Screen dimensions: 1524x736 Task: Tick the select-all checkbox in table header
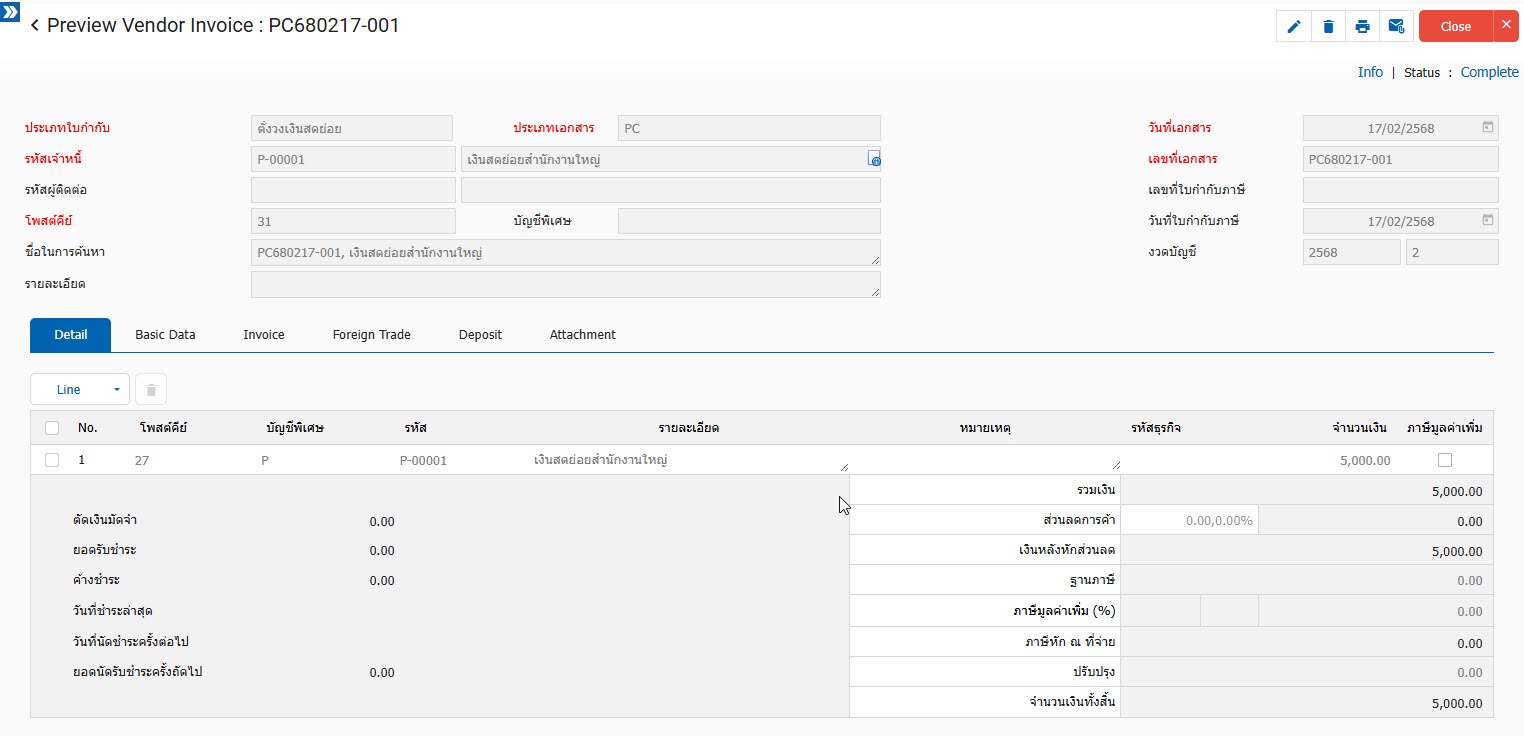click(x=52, y=428)
